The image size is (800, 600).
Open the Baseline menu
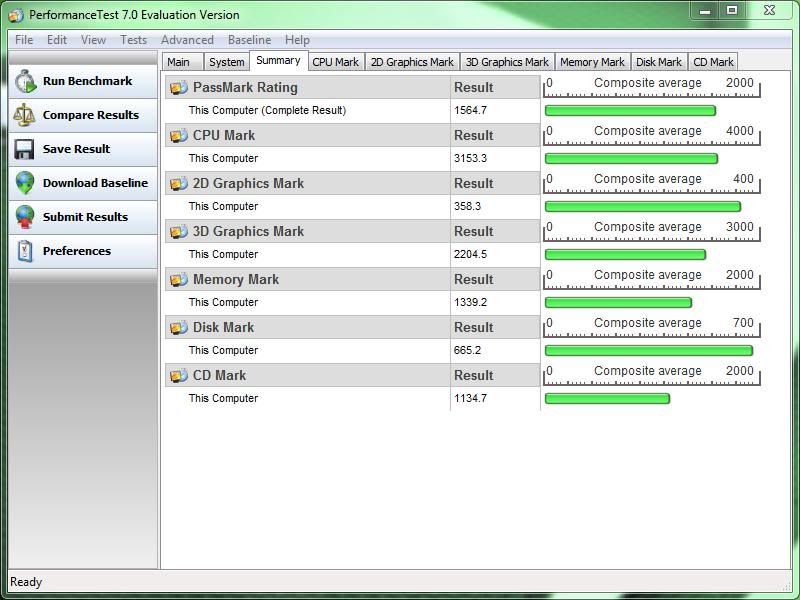point(249,40)
